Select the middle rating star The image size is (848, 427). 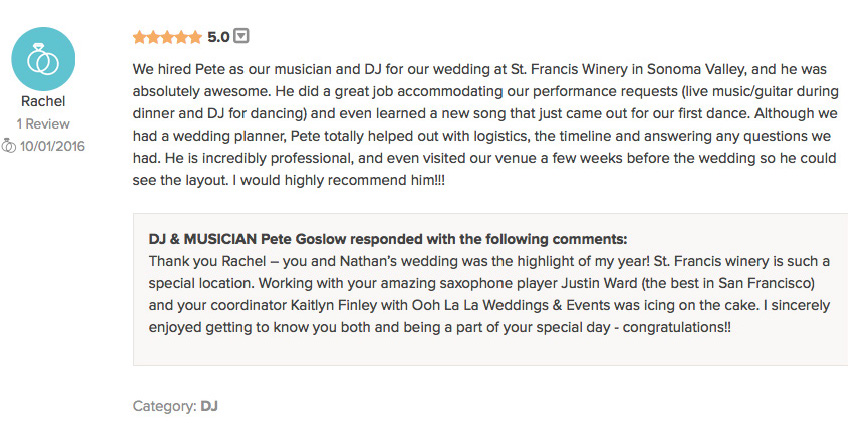[167, 37]
